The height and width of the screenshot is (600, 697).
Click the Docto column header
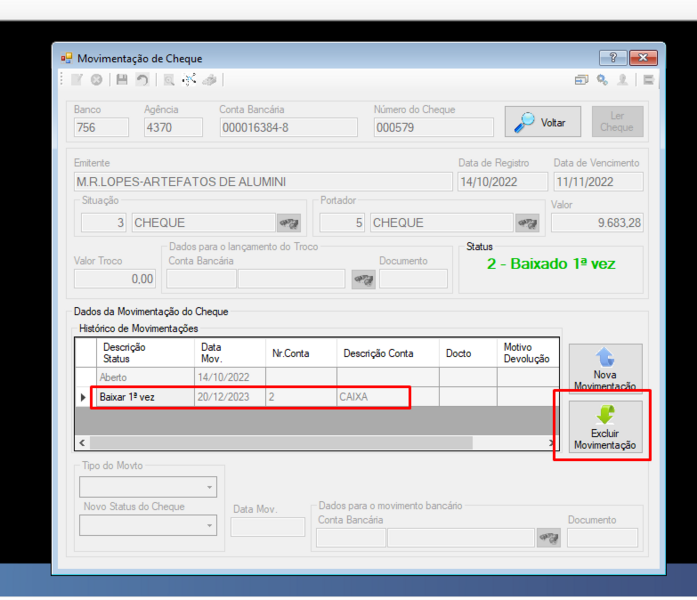coord(468,353)
